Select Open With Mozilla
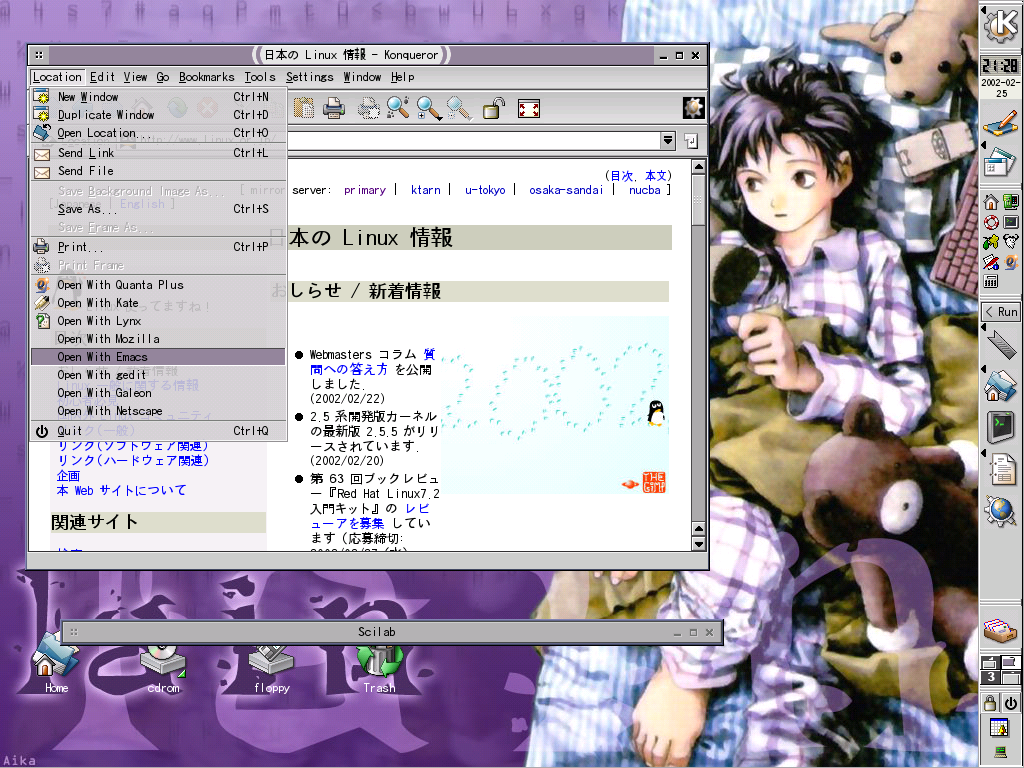The image size is (1024, 768). tap(158, 339)
